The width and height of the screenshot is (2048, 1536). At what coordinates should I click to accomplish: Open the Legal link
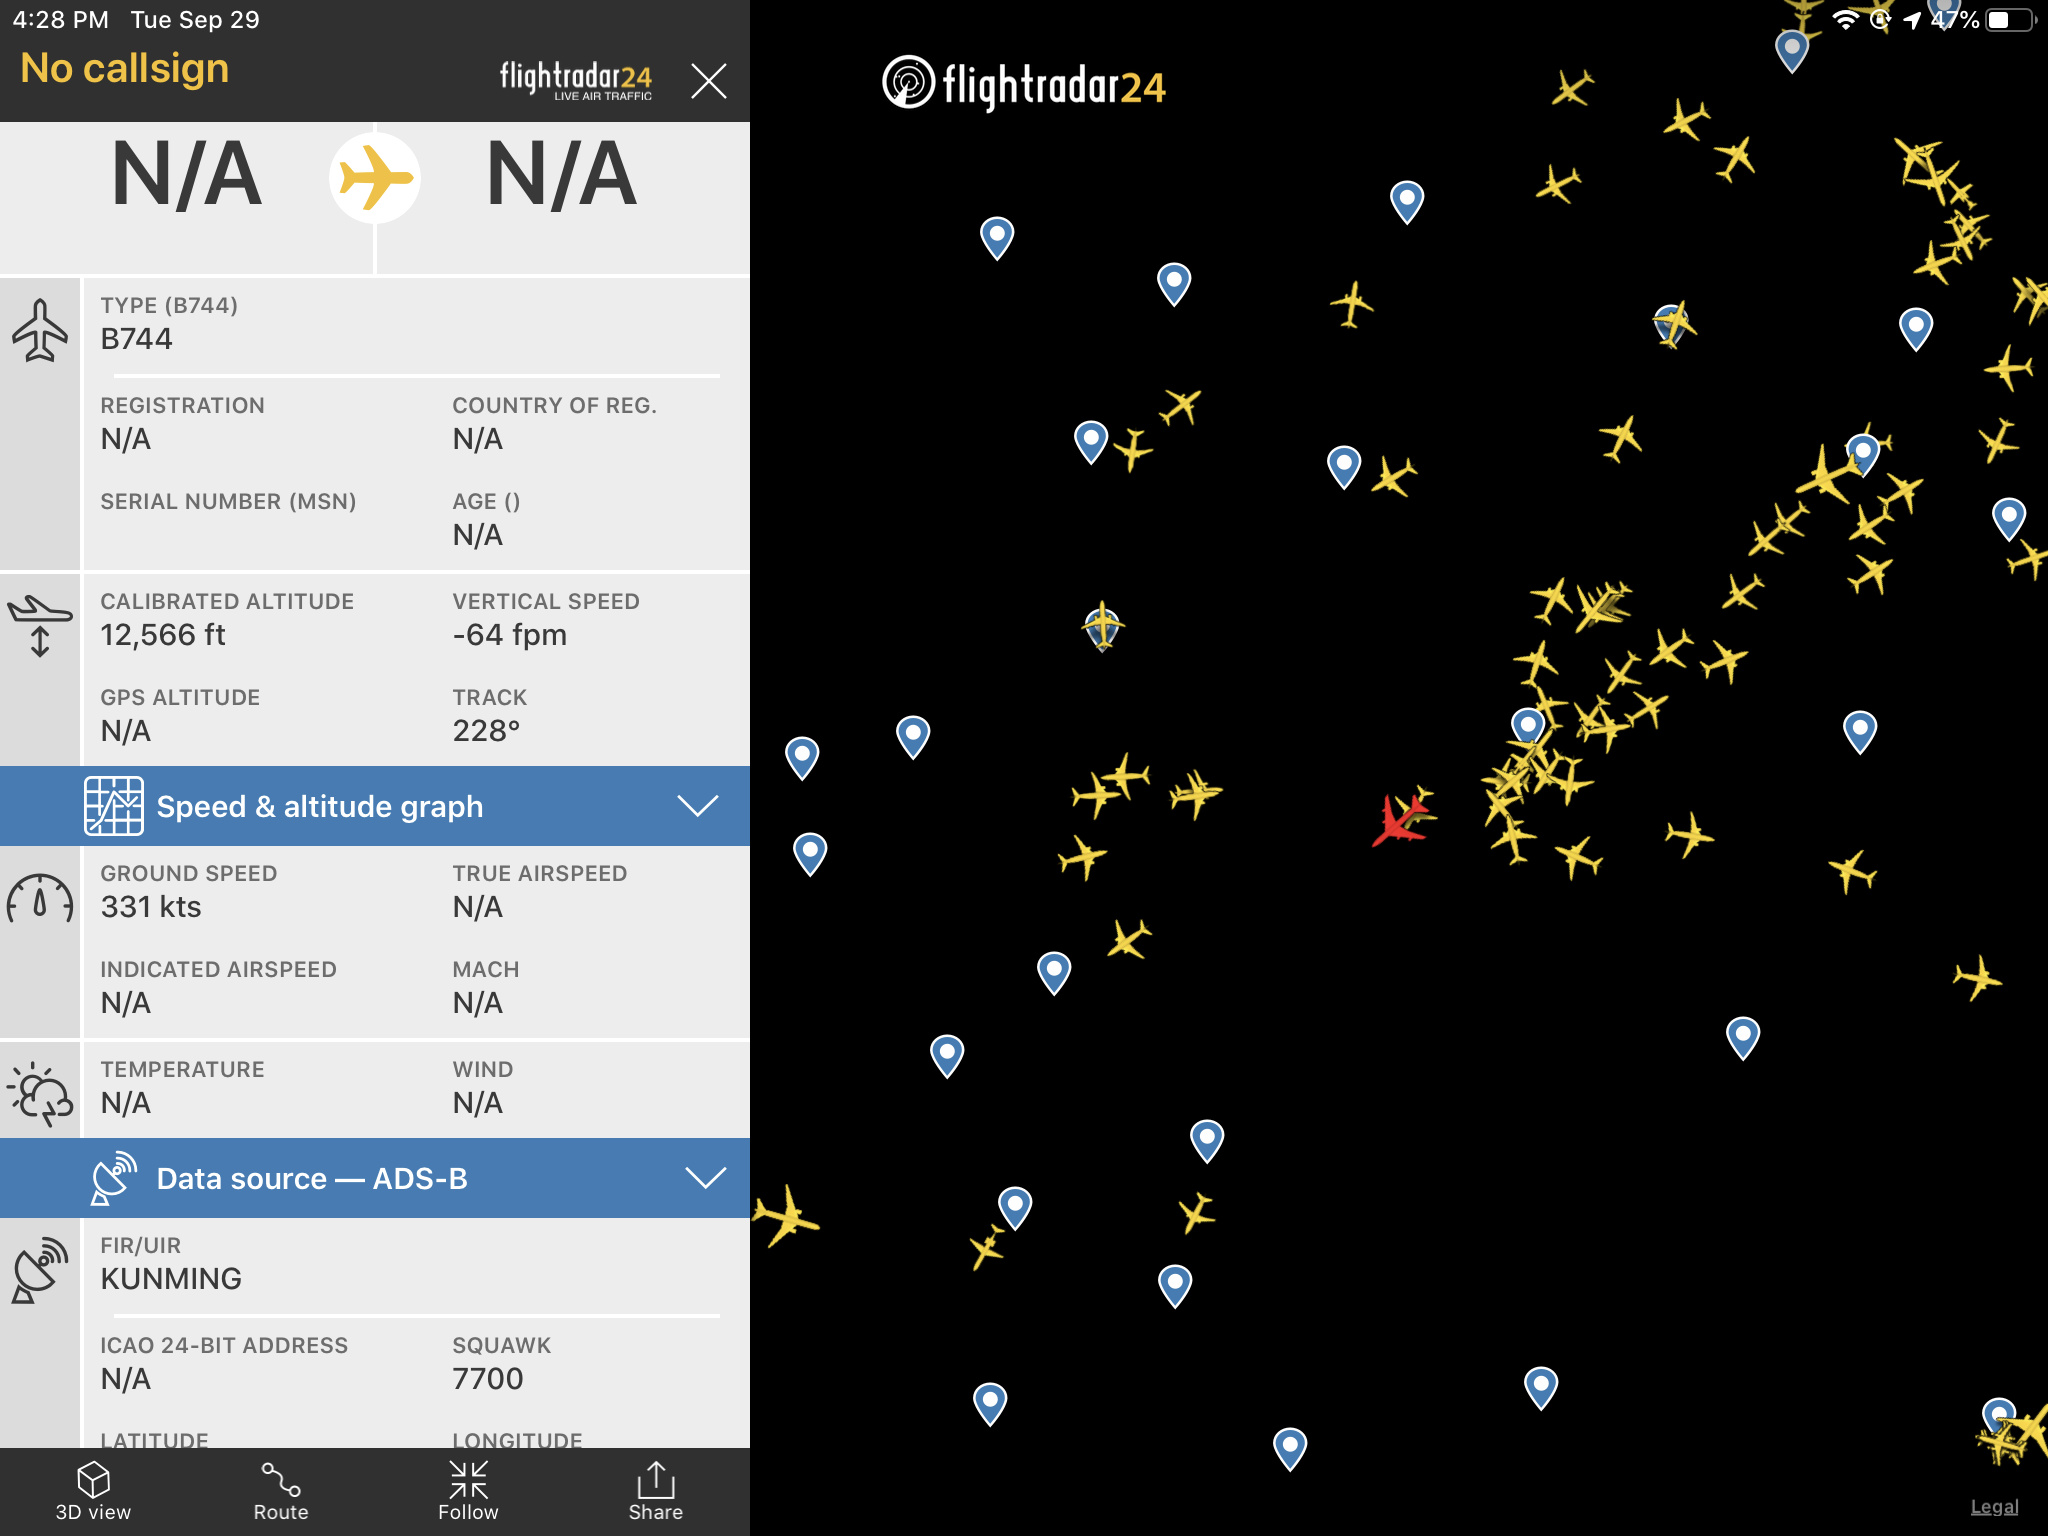pyautogui.click(x=1994, y=1507)
